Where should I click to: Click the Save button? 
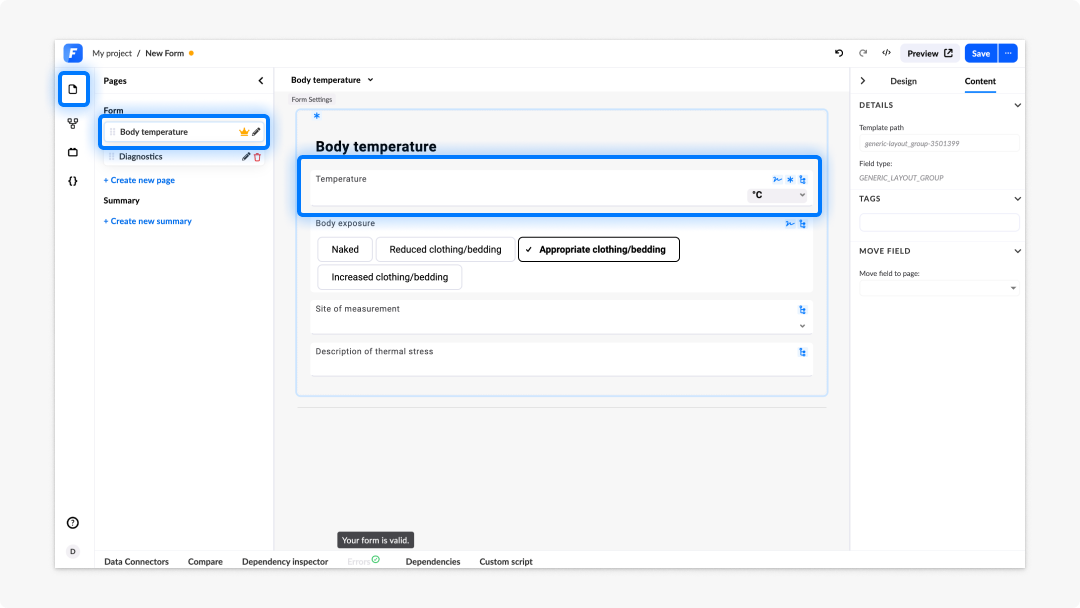tap(981, 53)
